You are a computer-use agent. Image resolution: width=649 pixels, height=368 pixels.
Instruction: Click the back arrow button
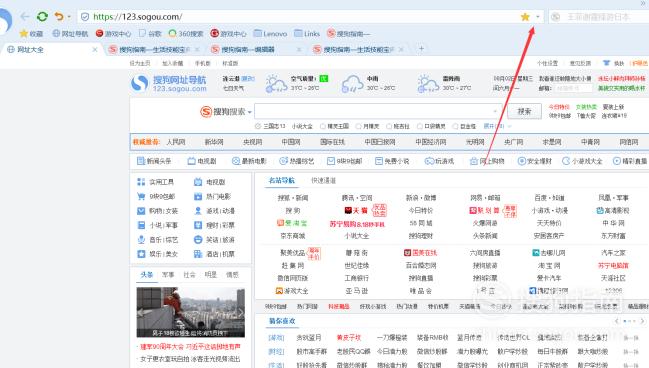[x=25, y=17]
